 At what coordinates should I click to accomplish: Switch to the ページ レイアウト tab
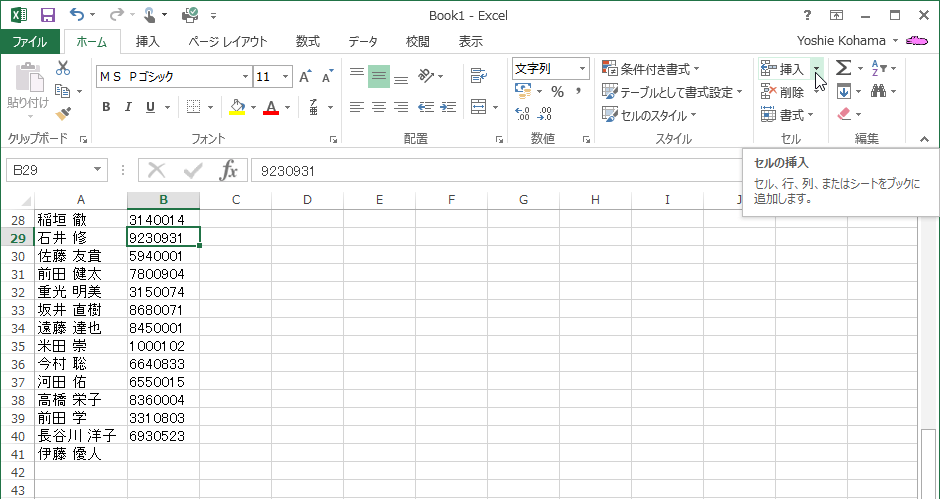point(227,41)
